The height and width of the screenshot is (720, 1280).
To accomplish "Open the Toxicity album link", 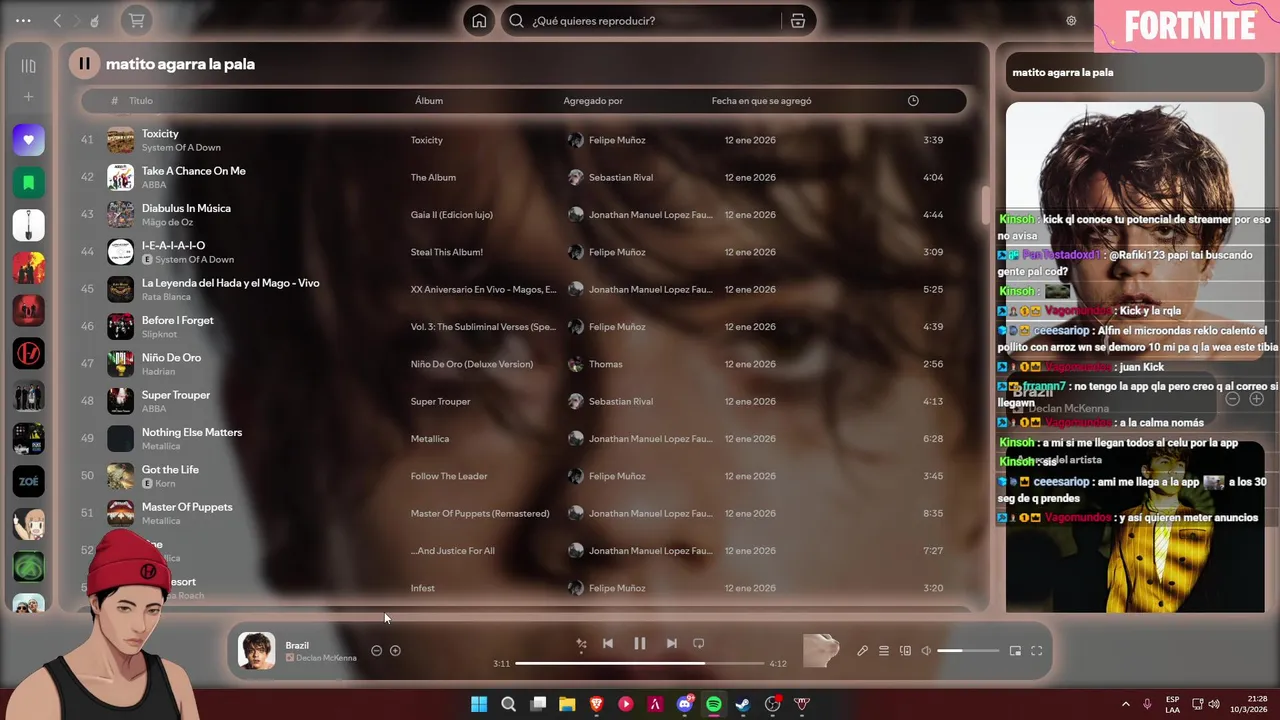I will [x=427, y=140].
